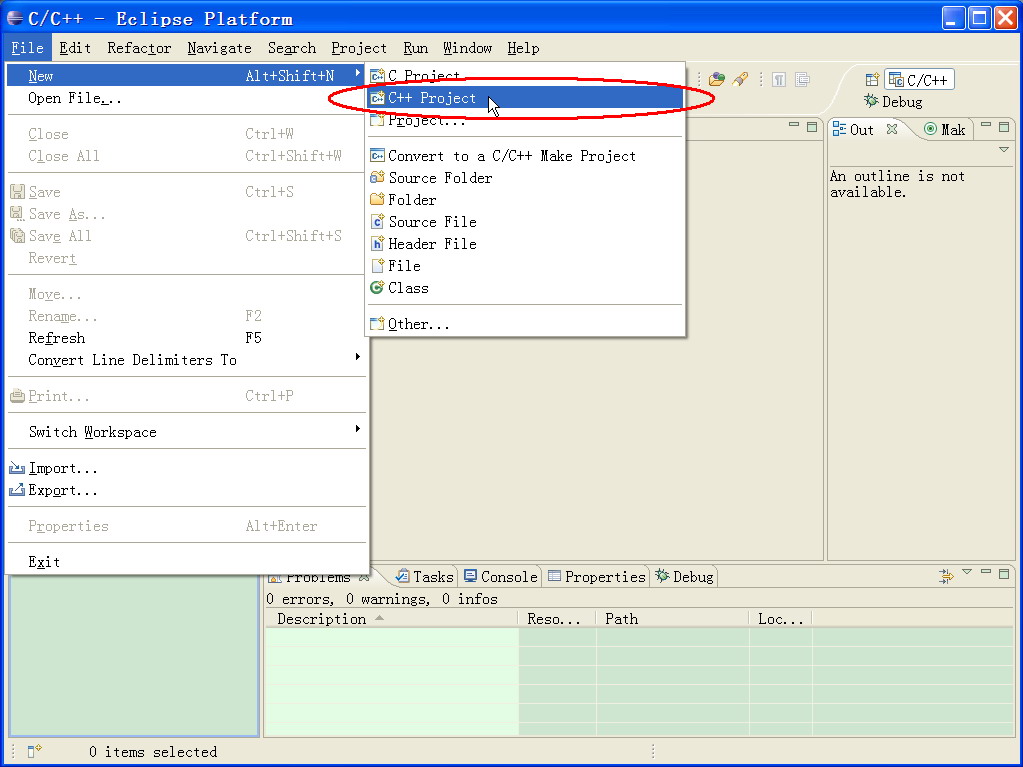Maximize the Problems panel

(1004, 574)
